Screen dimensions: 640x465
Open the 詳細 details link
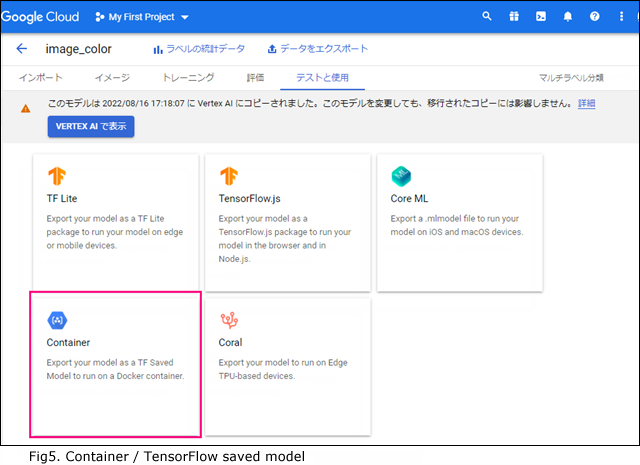click(x=587, y=103)
